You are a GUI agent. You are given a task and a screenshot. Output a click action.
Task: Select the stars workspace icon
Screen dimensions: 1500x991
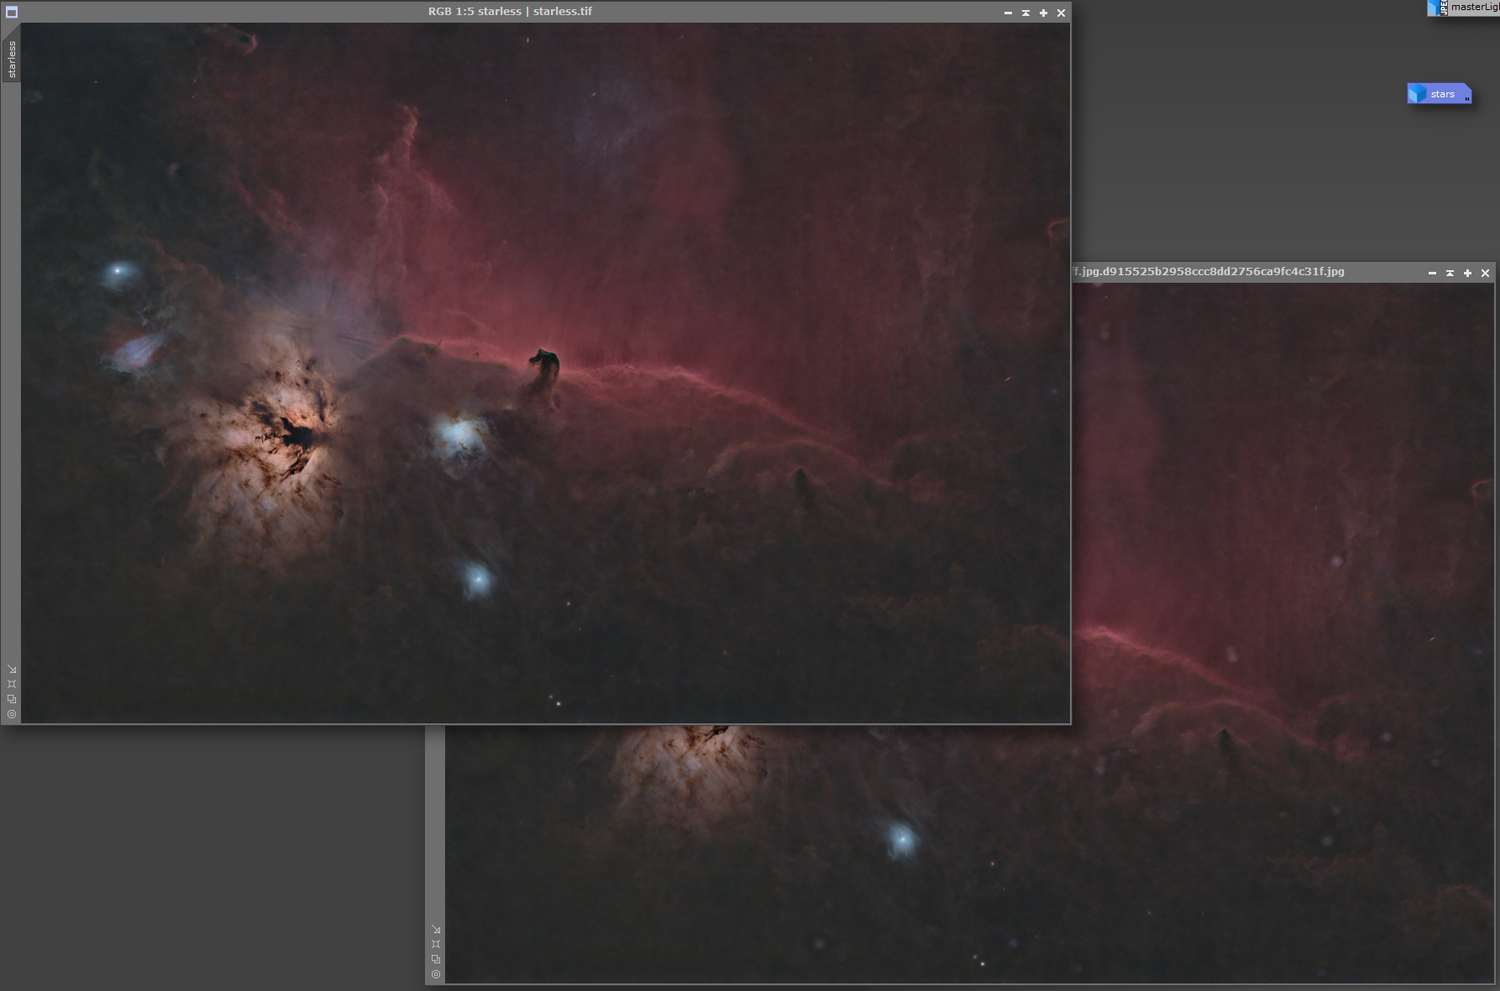coord(1439,94)
